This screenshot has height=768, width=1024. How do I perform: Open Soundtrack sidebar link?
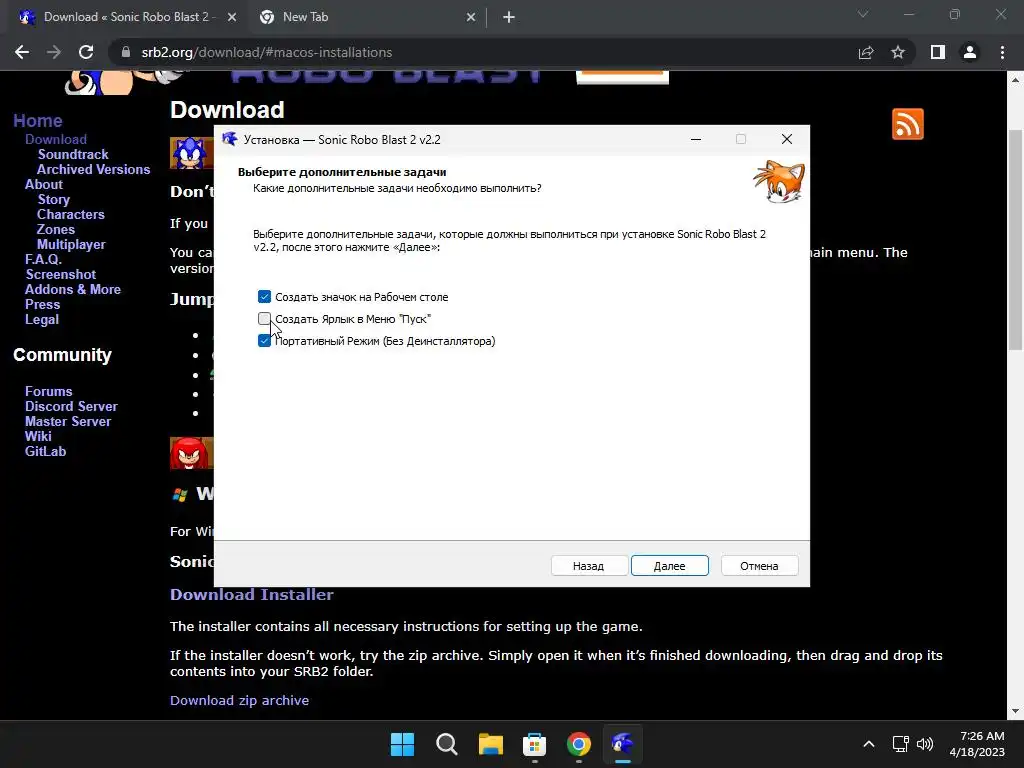(73, 154)
